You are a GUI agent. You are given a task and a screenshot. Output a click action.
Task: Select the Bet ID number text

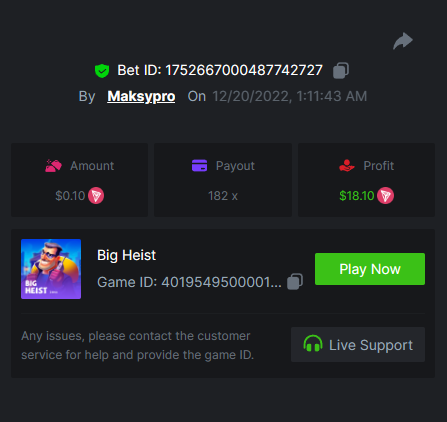(x=244, y=70)
